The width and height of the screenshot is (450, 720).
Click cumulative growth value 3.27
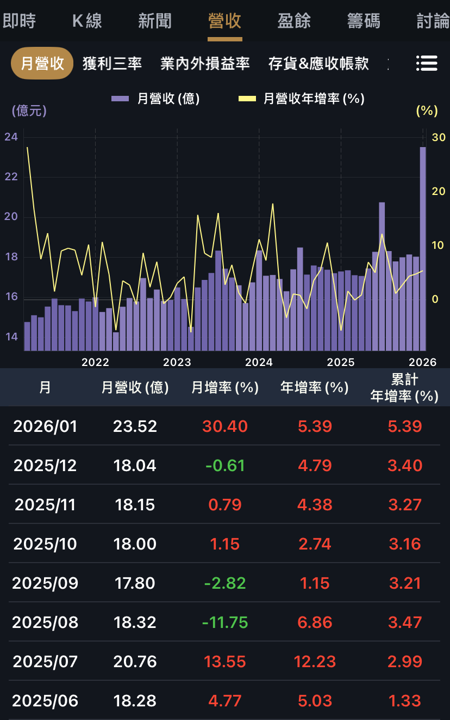tap(405, 505)
